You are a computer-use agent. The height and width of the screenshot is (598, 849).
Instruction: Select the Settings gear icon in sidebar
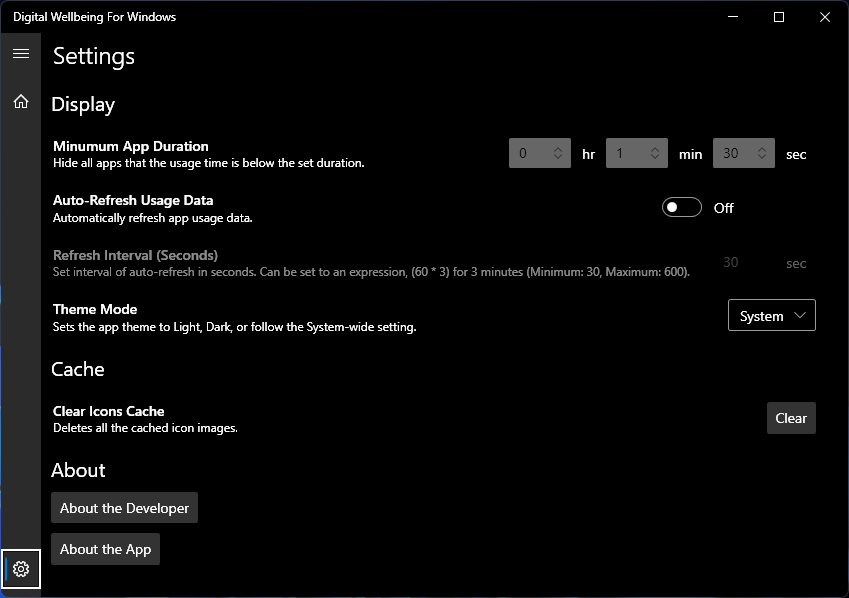click(21, 569)
